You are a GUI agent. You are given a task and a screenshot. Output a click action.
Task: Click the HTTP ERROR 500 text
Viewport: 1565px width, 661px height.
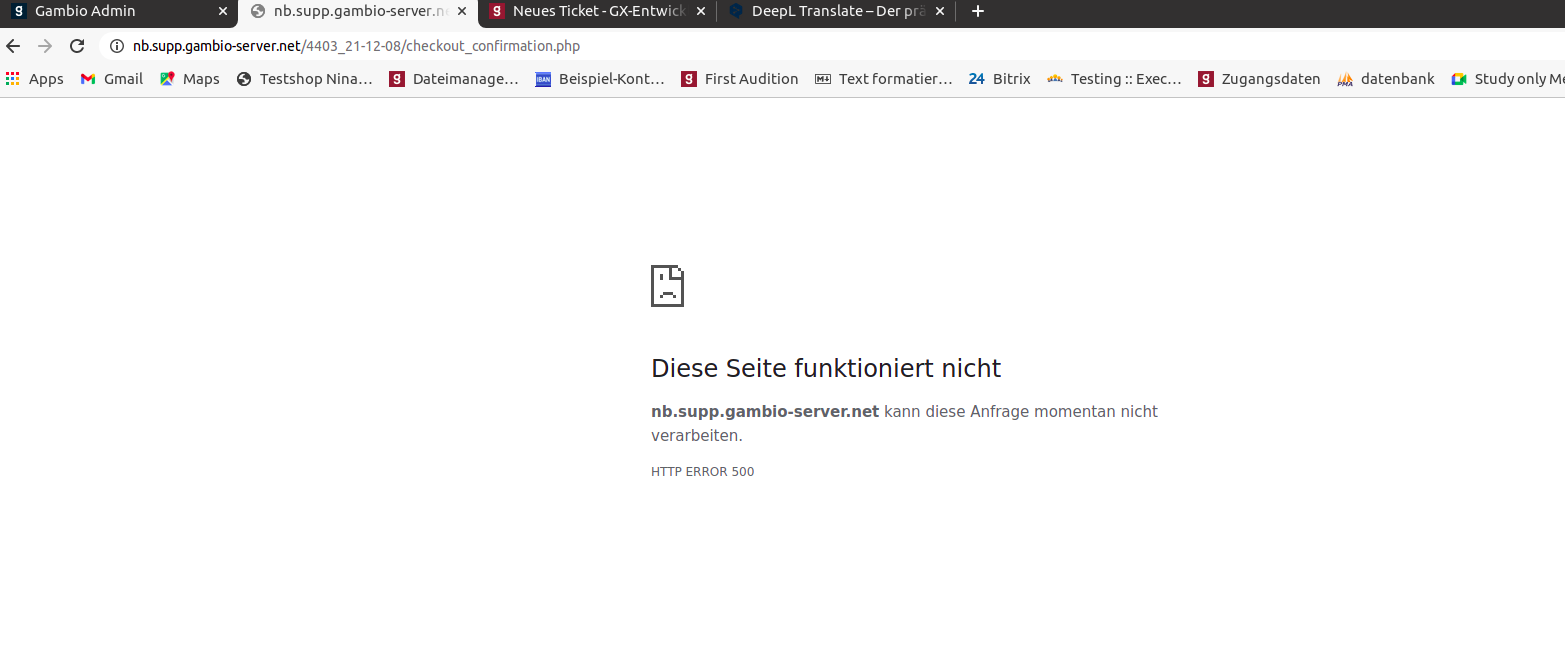(x=703, y=472)
